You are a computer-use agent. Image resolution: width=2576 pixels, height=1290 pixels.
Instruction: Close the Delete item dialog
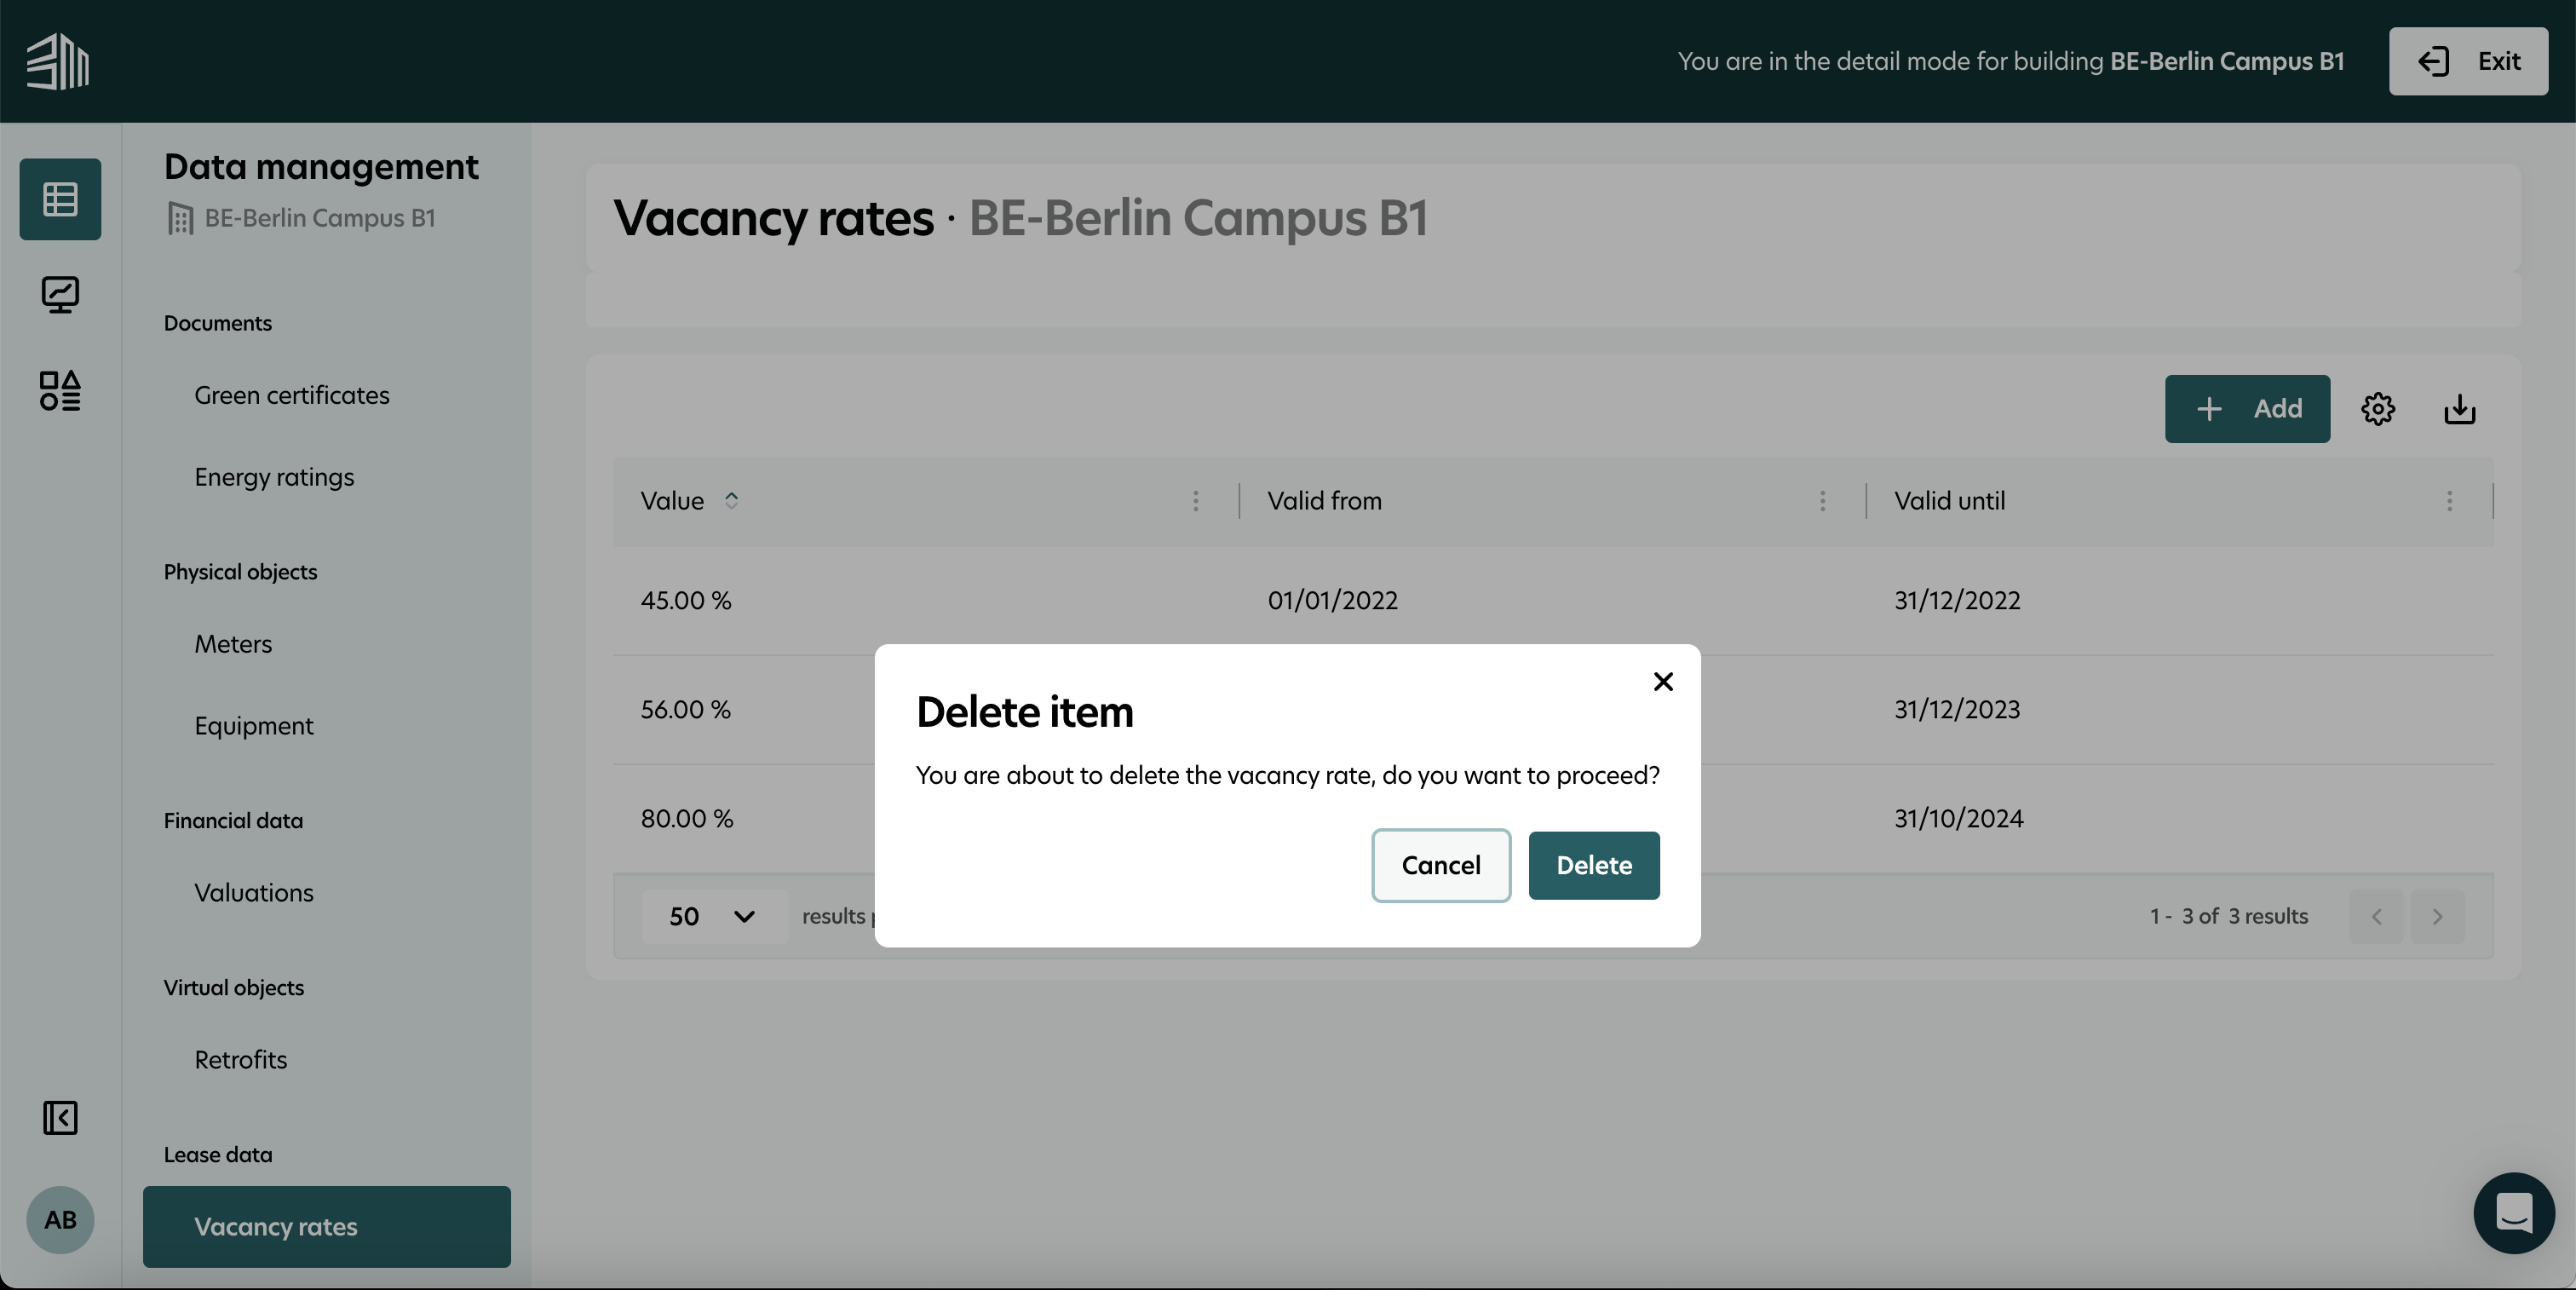click(1661, 681)
